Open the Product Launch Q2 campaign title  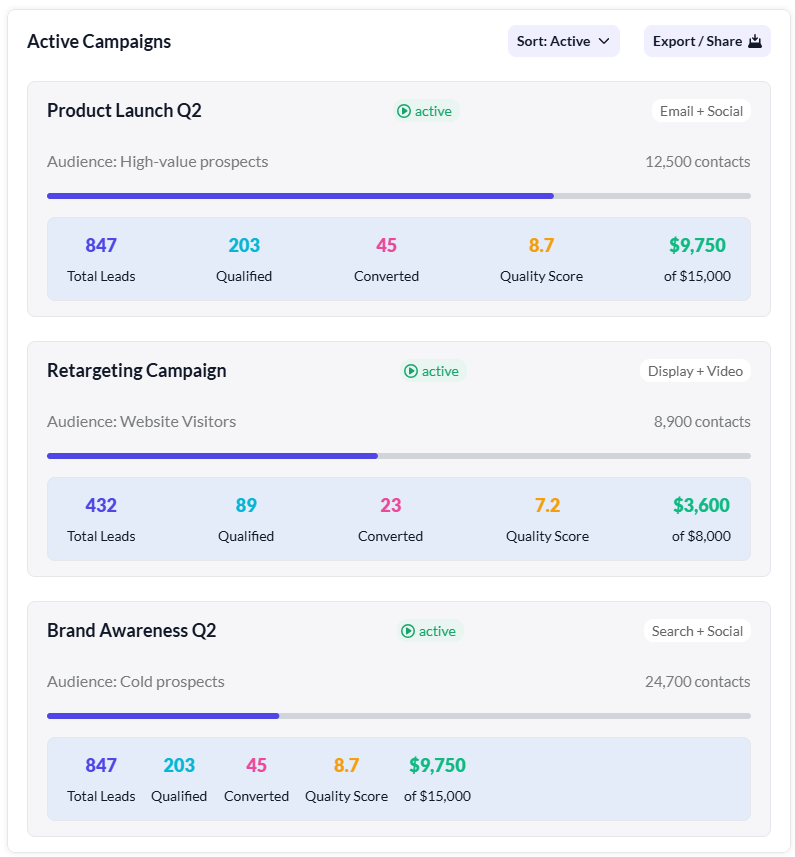(x=124, y=111)
